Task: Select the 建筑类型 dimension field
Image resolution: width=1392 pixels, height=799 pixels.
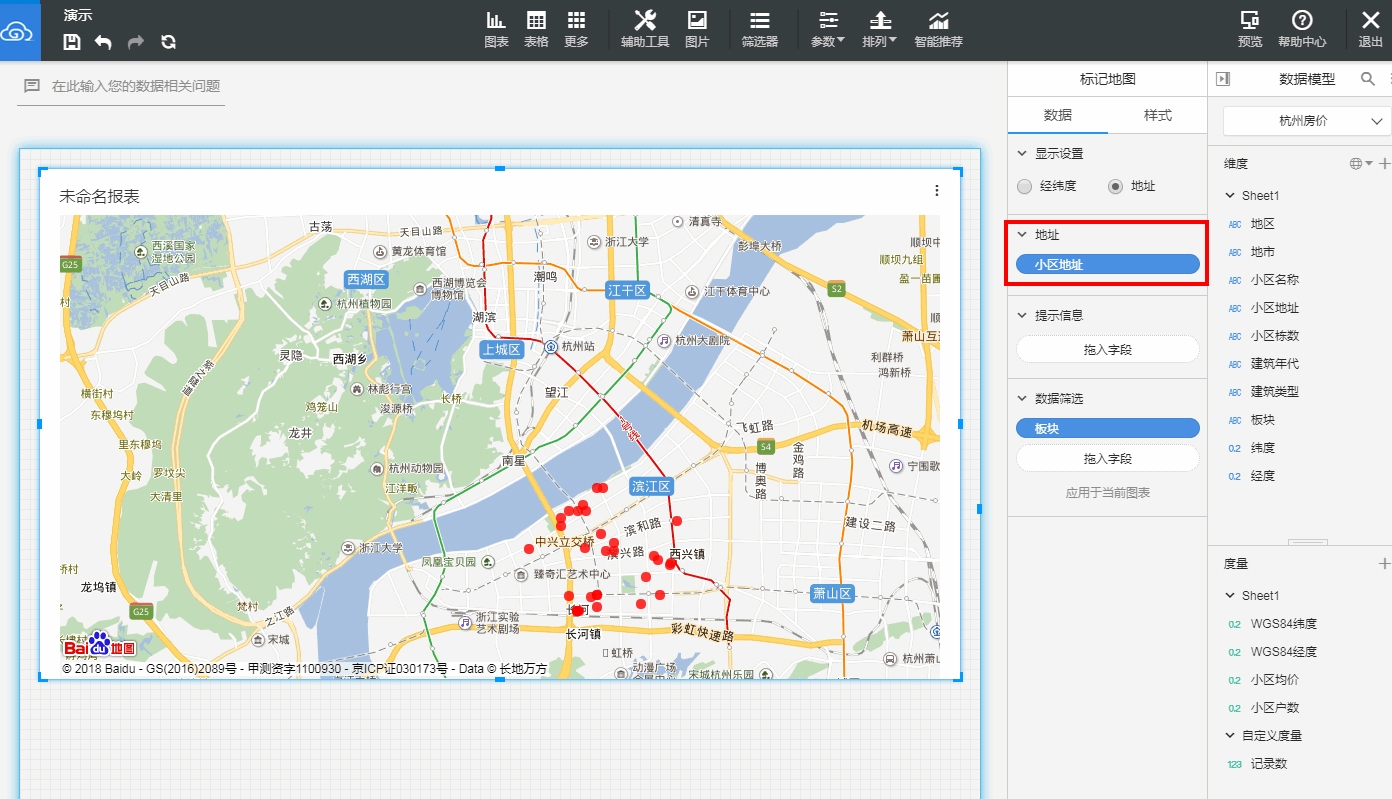Action: click(1275, 392)
